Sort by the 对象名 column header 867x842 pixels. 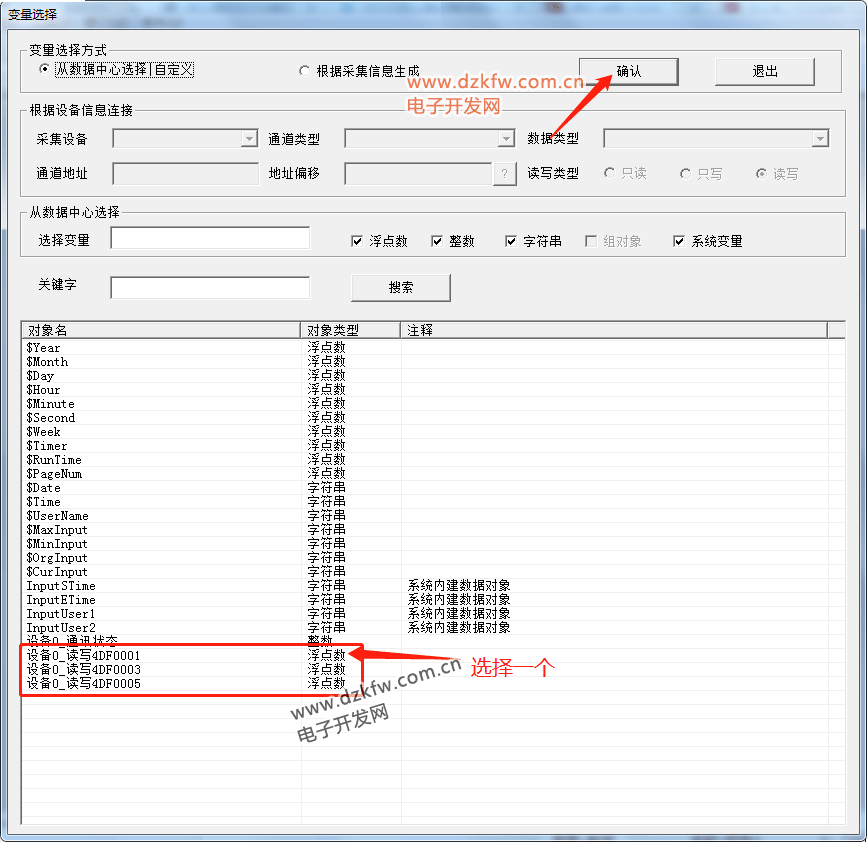coord(160,330)
